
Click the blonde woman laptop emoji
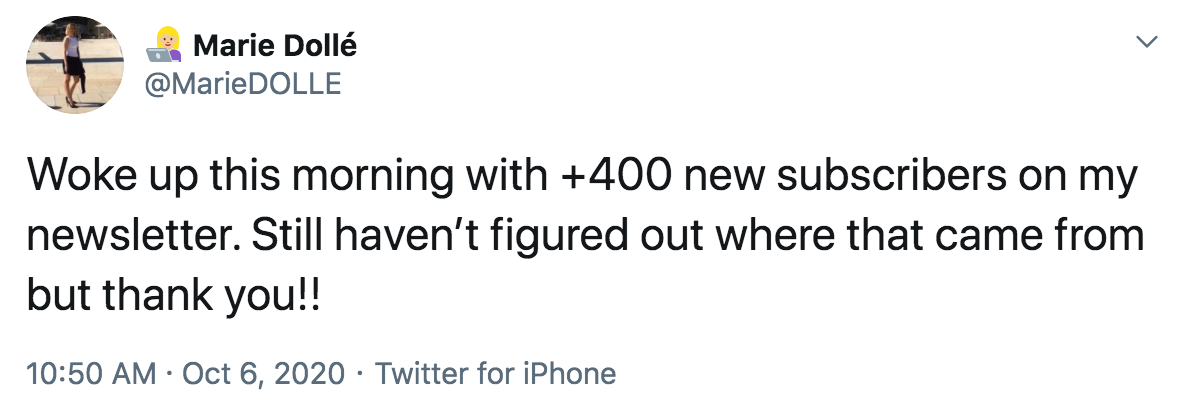(x=165, y=45)
